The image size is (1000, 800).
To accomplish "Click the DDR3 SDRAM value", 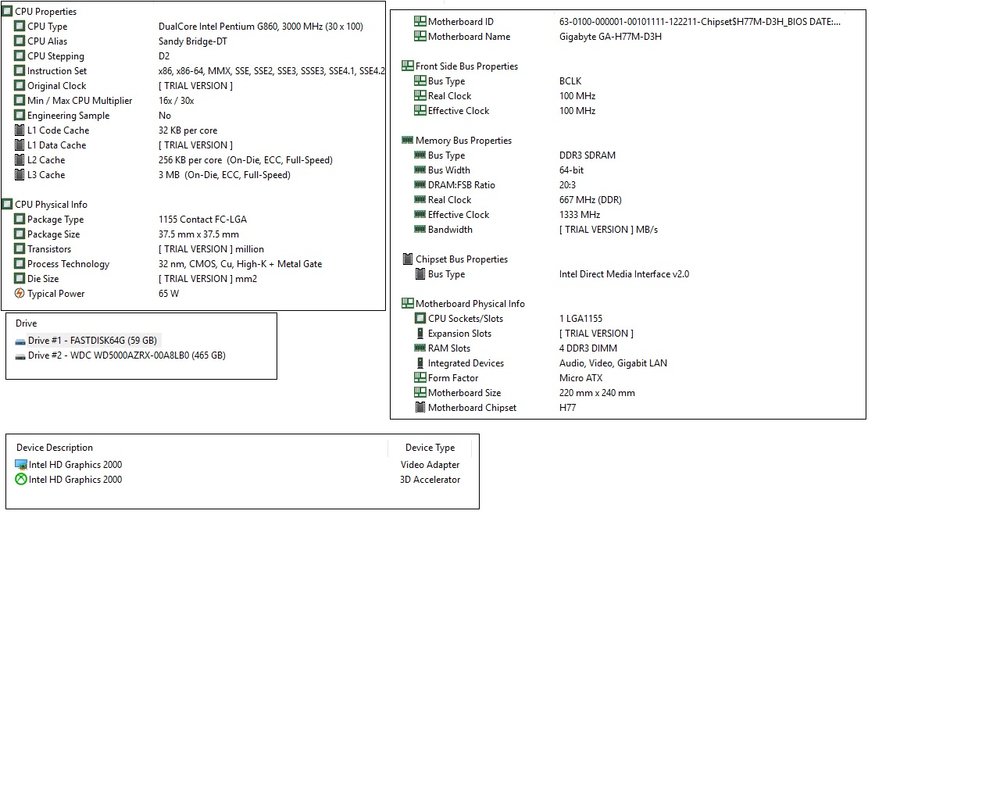I will [x=587, y=155].
